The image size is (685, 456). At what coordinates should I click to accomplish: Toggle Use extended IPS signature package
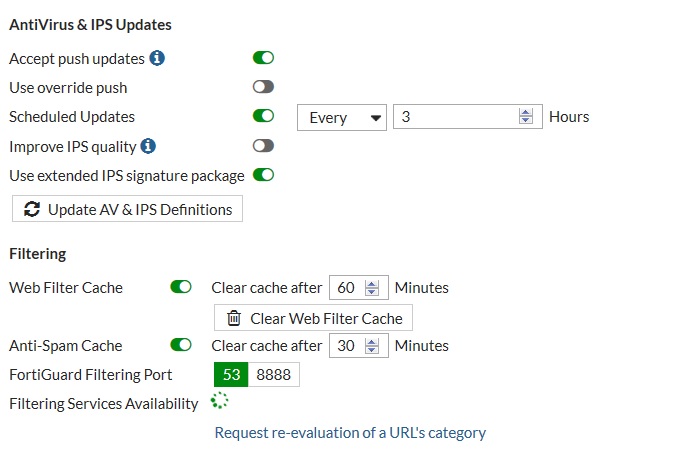click(264, 175)
